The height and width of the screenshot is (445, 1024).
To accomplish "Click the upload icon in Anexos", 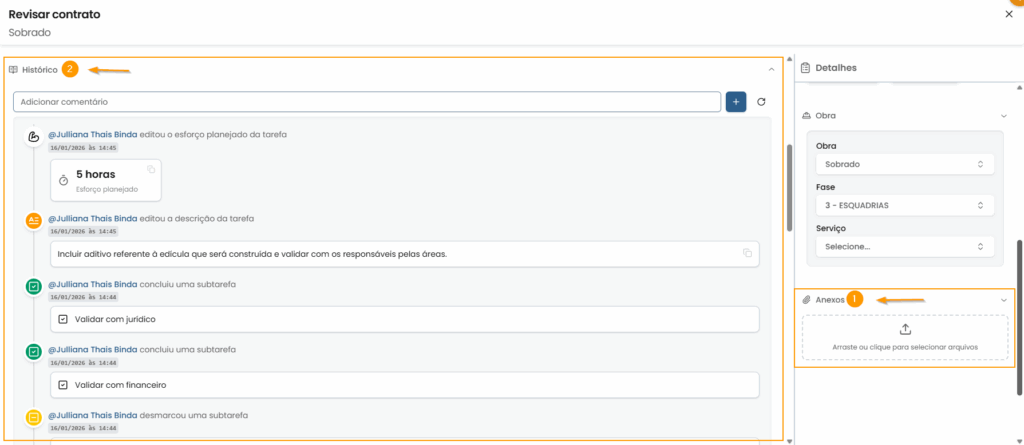I will pyautogui.click(x=905, y=329).
